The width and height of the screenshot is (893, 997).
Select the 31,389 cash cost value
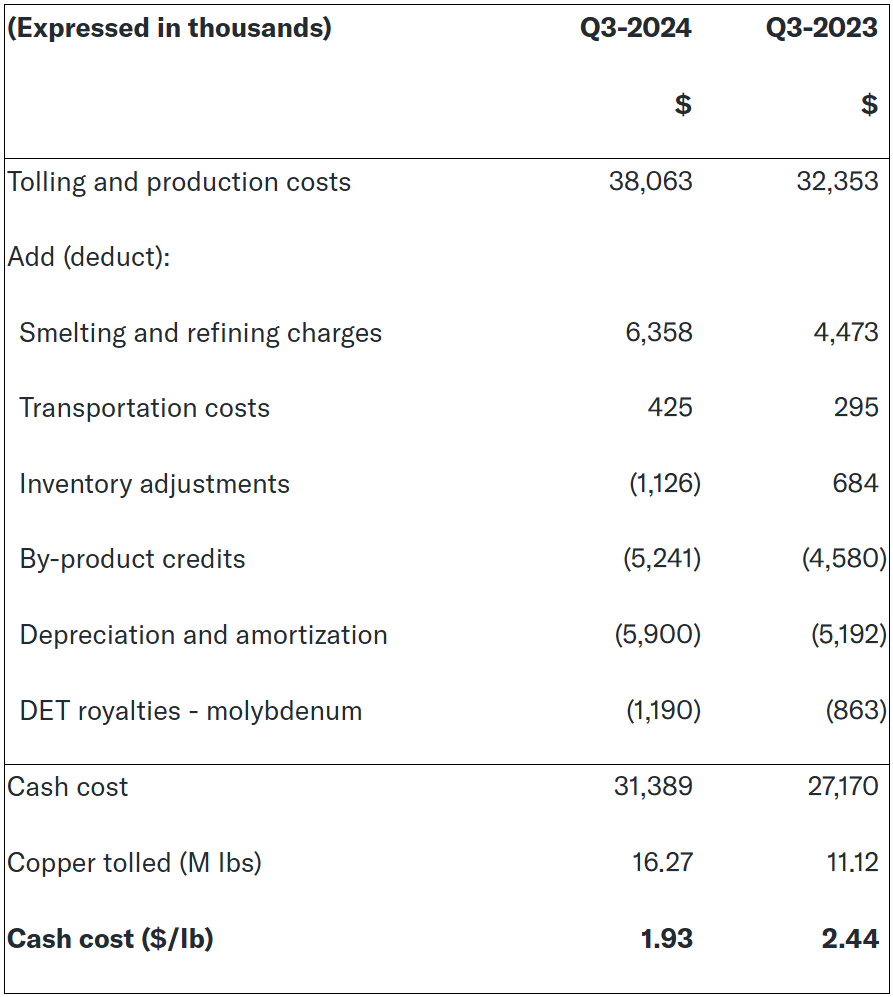pyautogui.click(x=653, y=787)
